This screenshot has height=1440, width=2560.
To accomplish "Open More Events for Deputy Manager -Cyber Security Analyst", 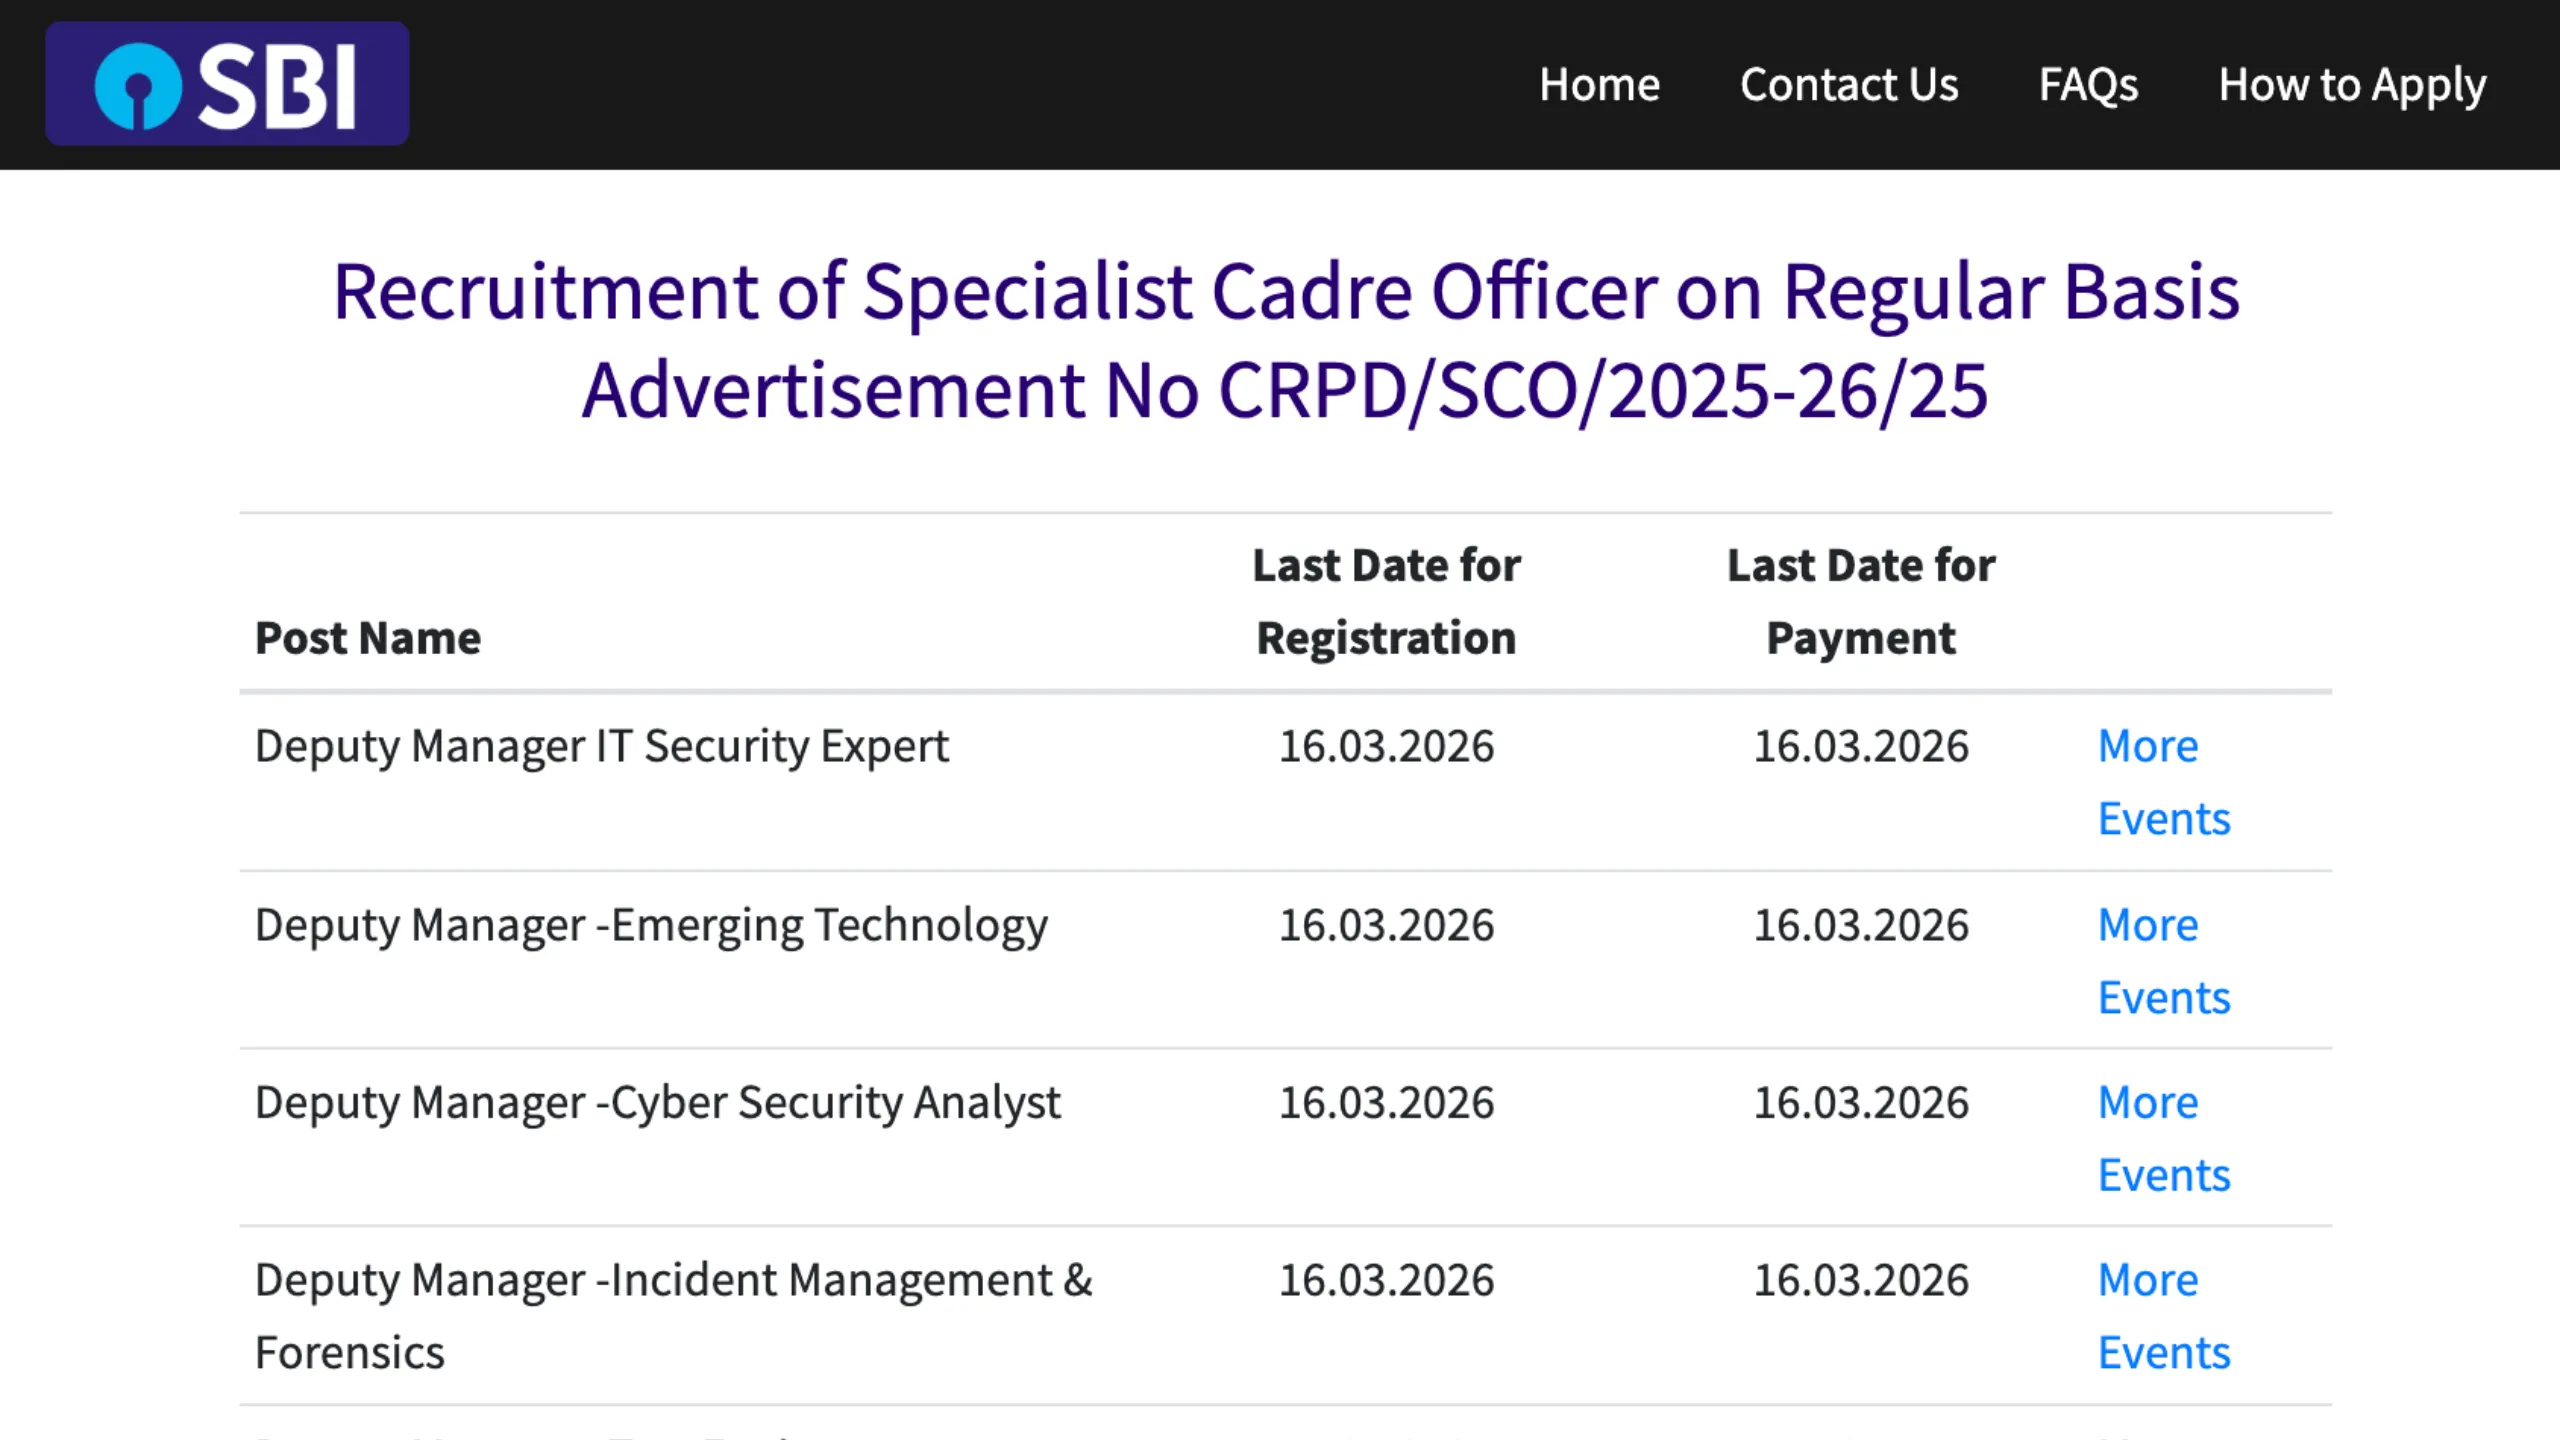I will pos(2163,1138).
